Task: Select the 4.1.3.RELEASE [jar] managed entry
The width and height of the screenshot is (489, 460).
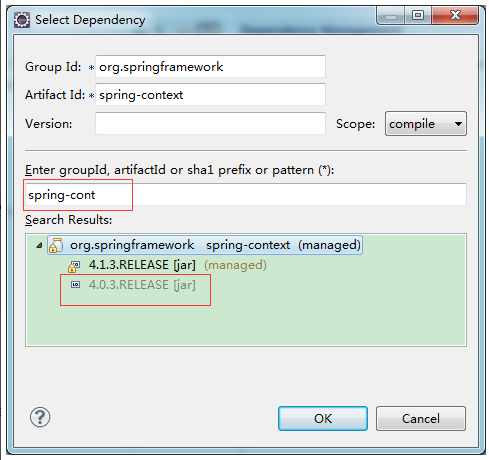Action: [x=177, y=265]
